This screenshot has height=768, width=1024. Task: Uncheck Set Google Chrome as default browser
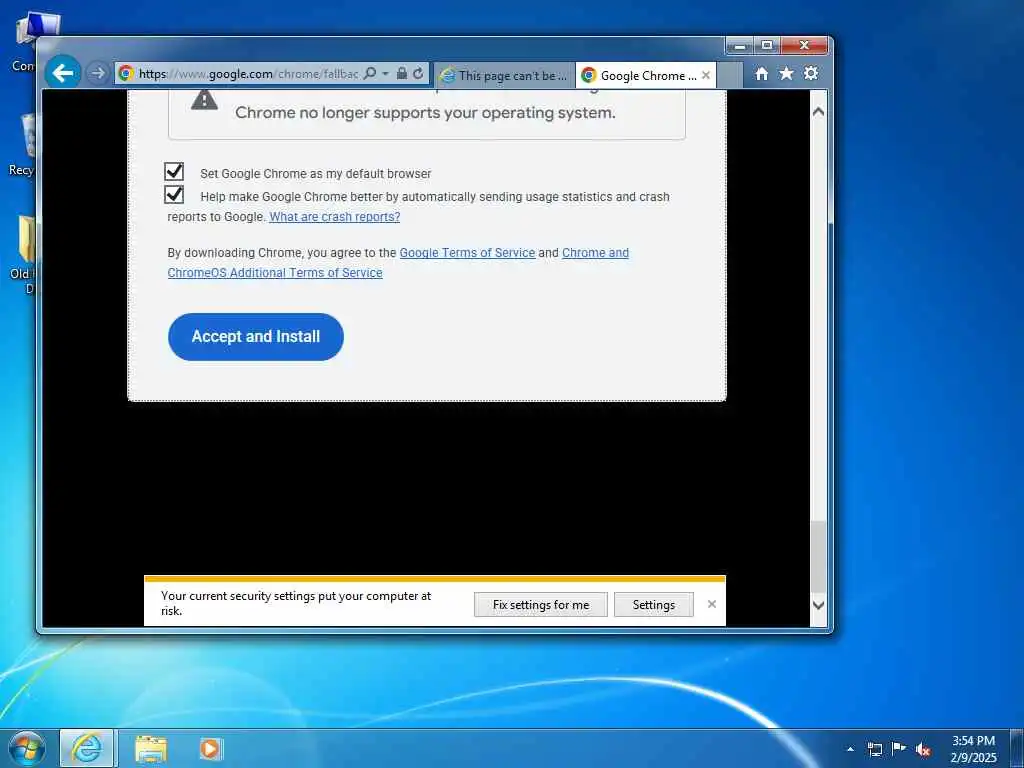(x=174, y=172)
